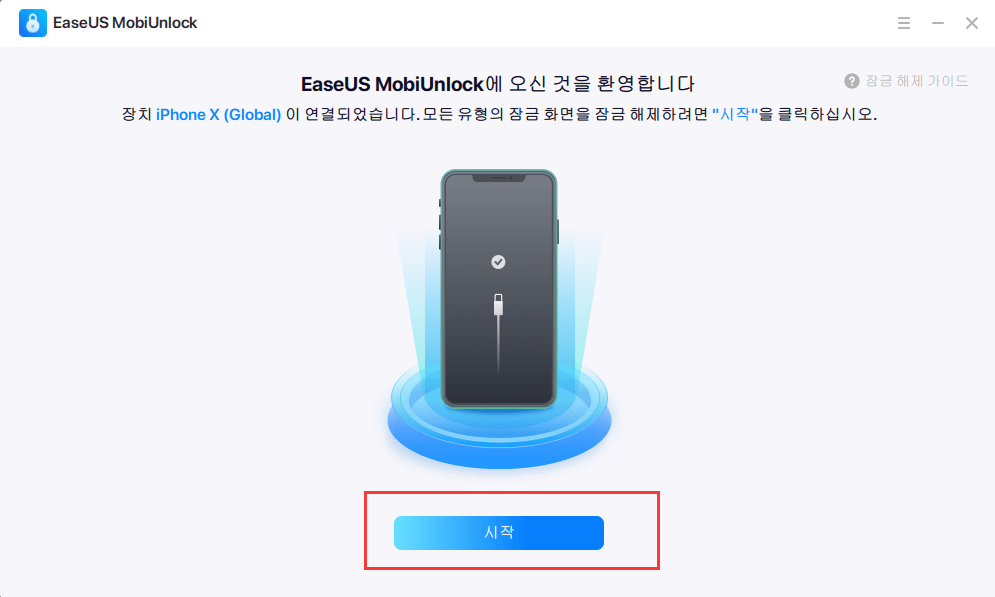Open the hamburger menu in title bar
This screenshot has height=597, width=995.
pyautogui.click(x=904, y=23)
